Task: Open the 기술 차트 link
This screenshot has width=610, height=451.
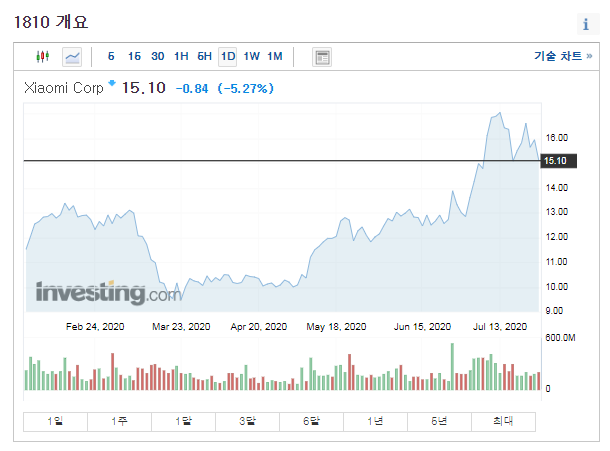Action: (563, 56)
